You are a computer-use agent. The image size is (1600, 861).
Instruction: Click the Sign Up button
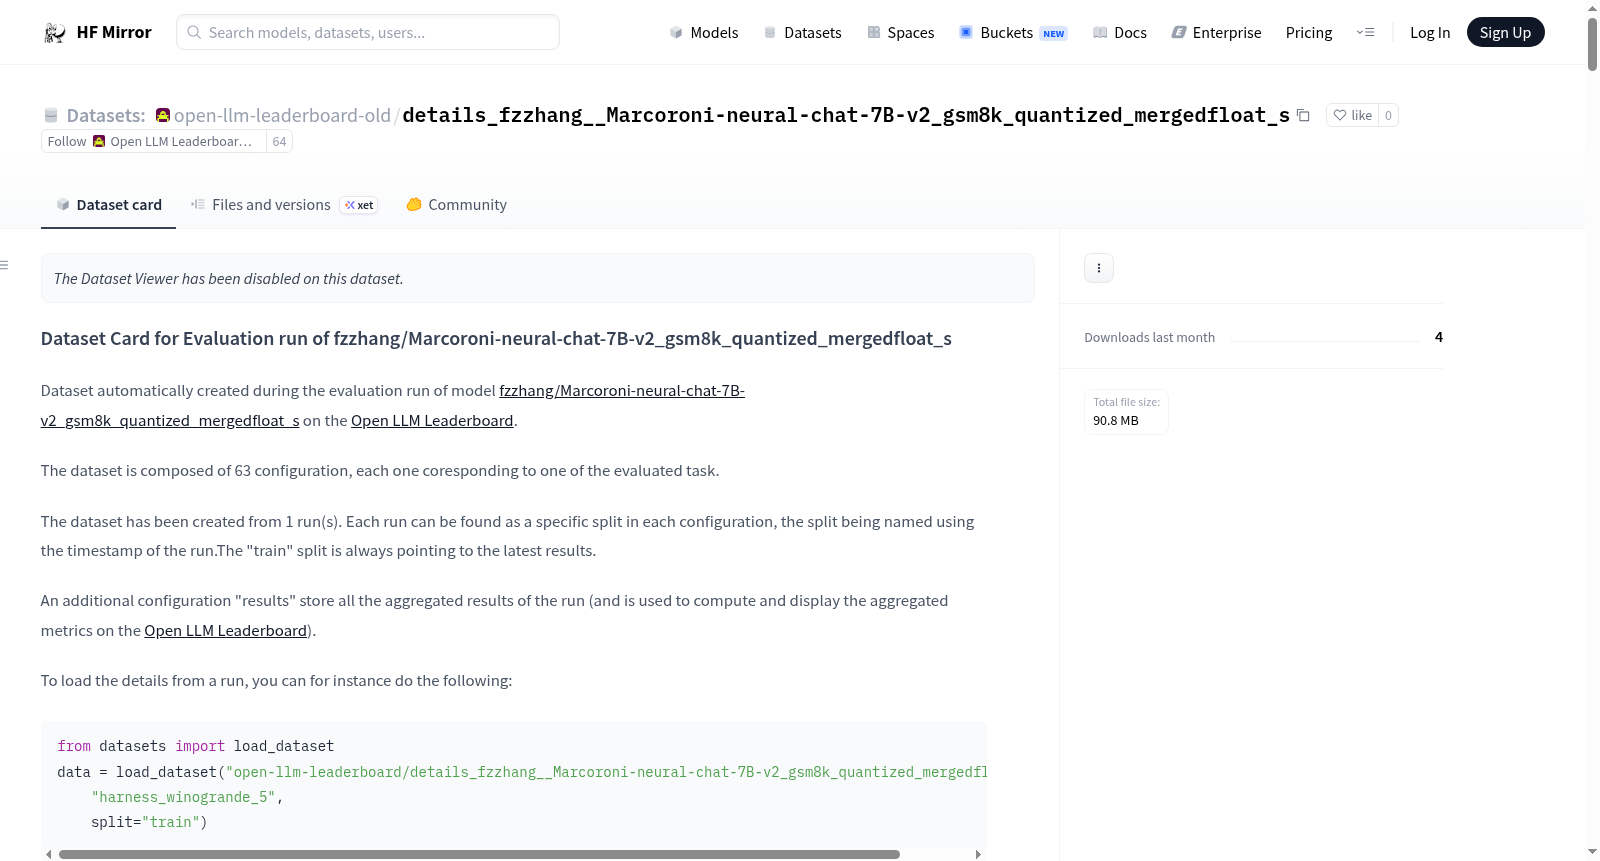point(1505,33)
